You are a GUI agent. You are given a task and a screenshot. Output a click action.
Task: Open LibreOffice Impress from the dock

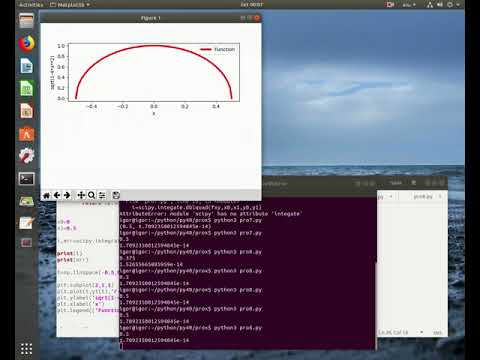[26, 111]
